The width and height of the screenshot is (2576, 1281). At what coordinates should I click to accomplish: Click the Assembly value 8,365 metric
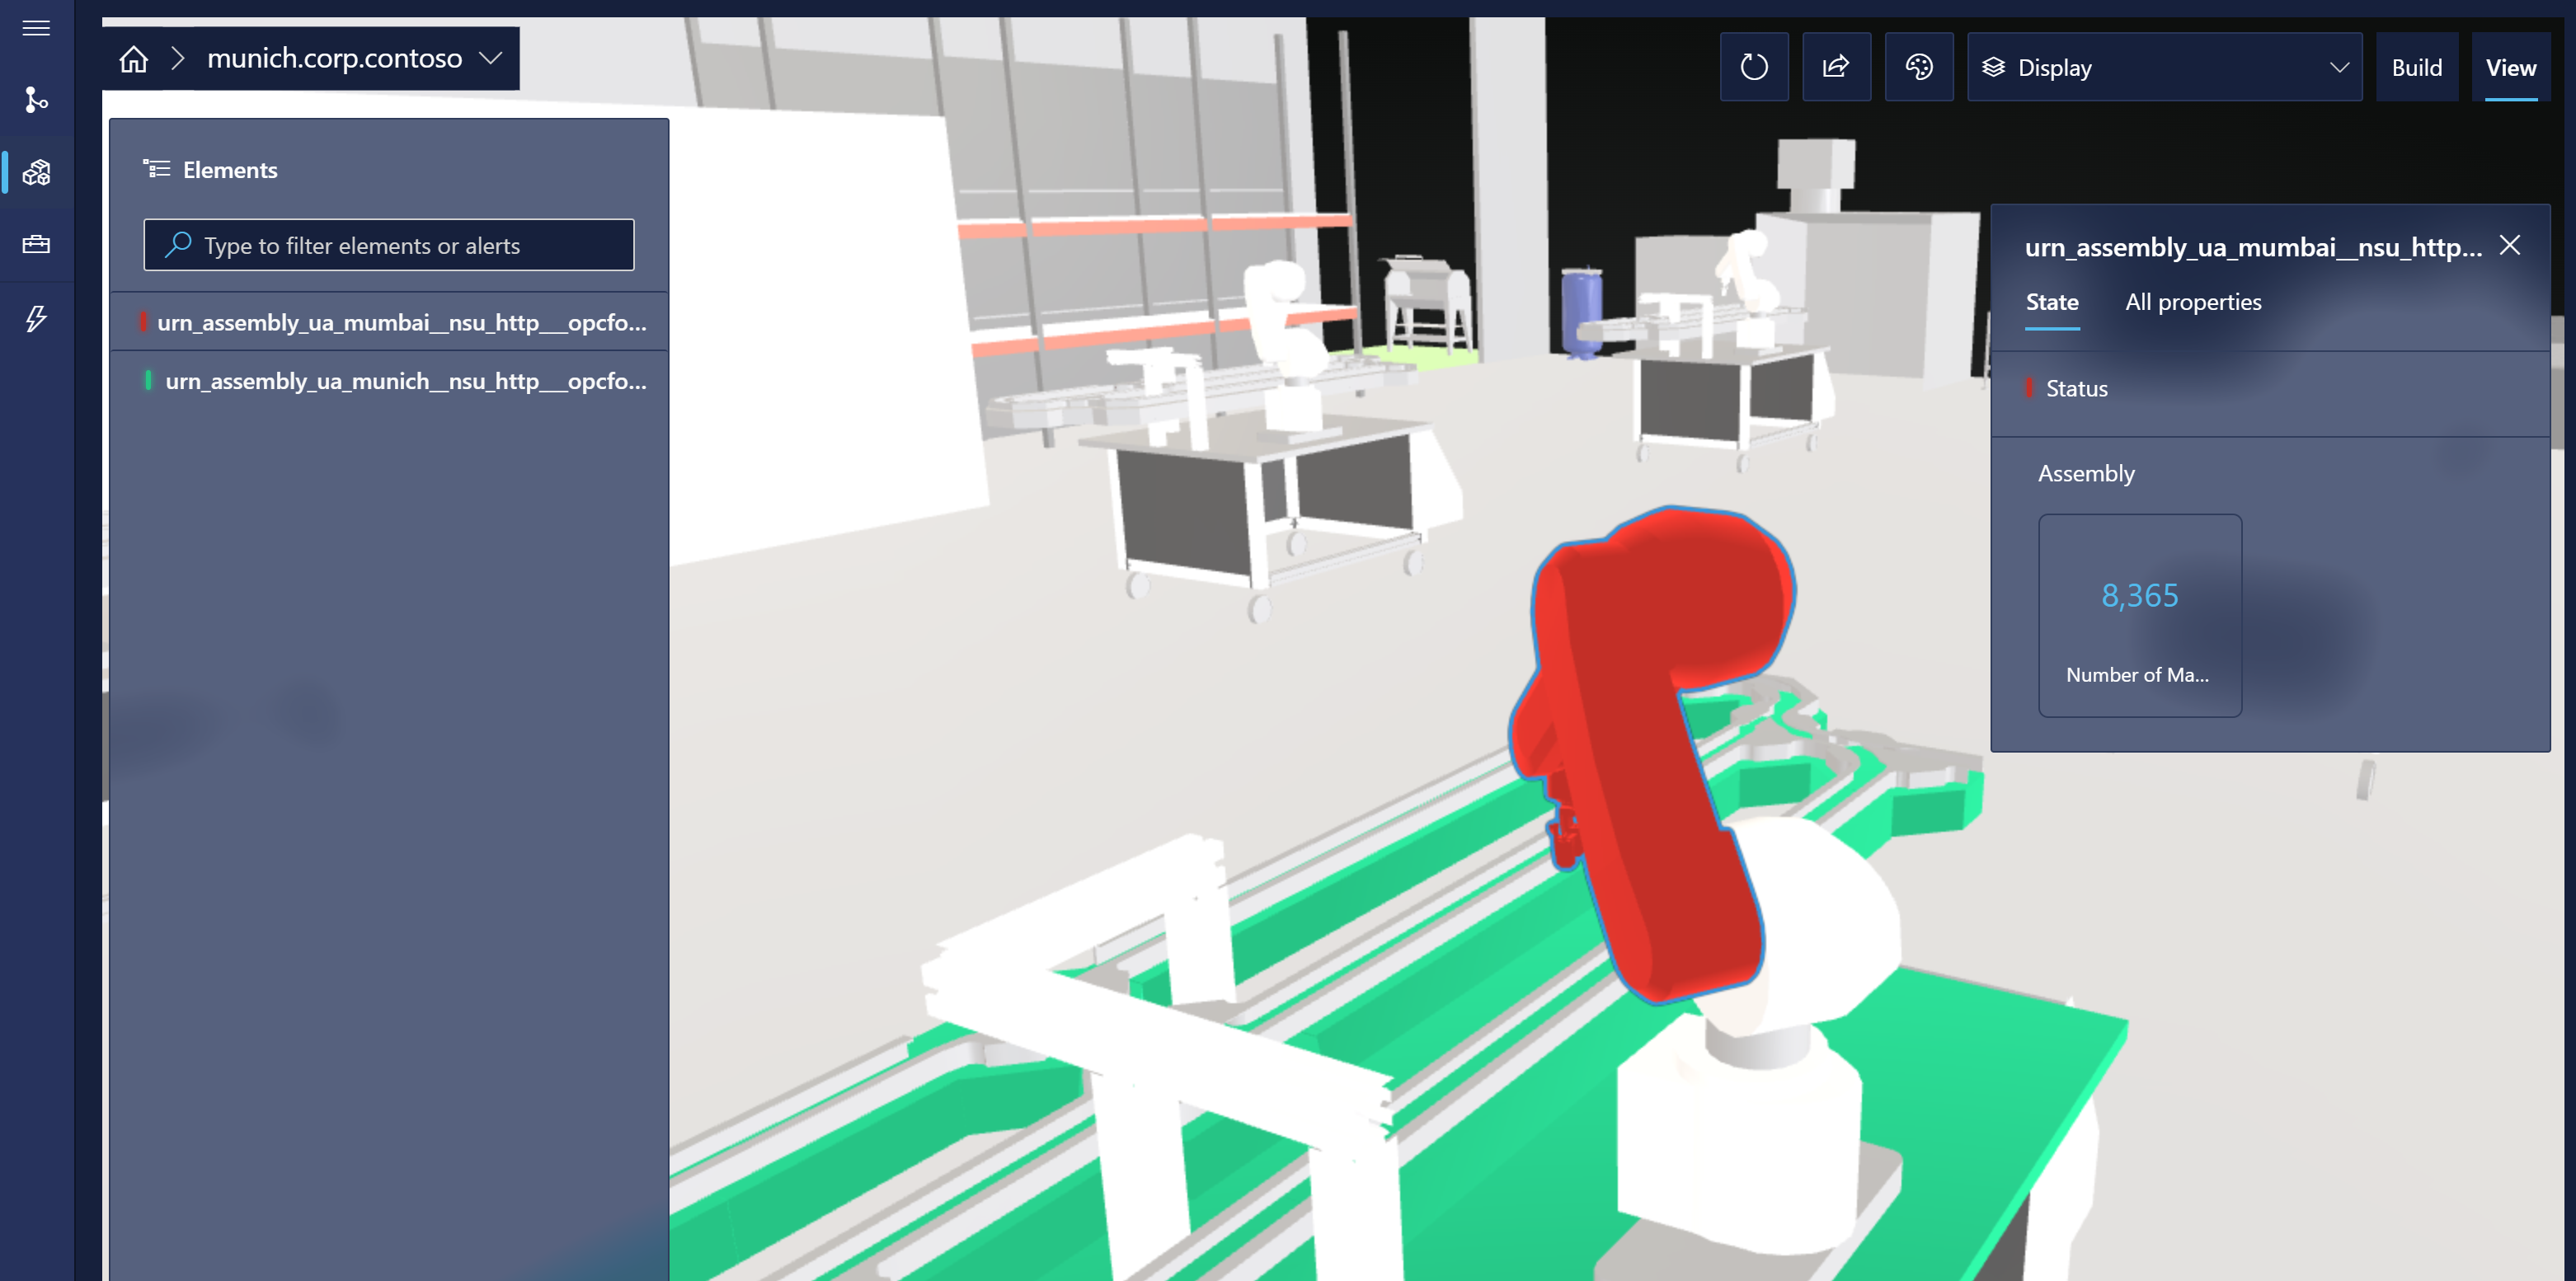point(2139,594)
